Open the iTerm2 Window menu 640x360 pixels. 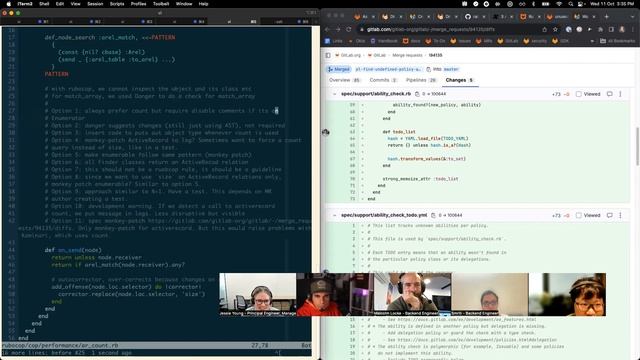pos(184,4)
